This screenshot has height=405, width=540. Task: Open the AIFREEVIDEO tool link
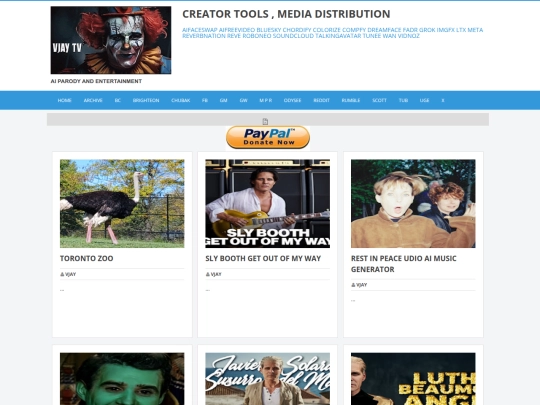(237, 30)
